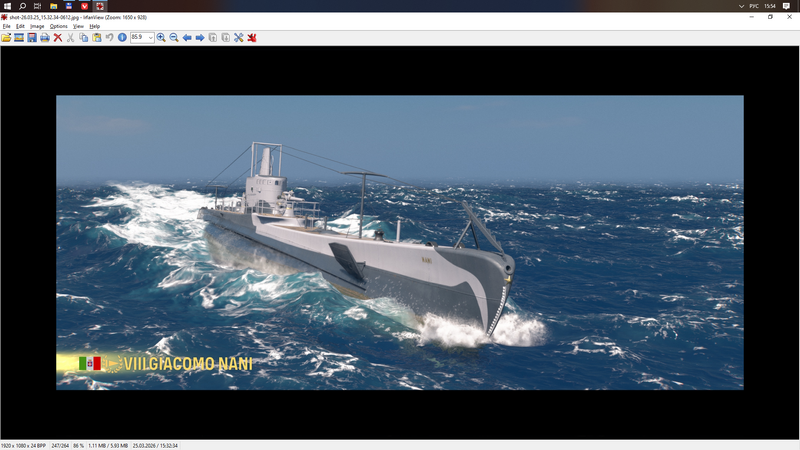Copy the image via toolbar icon

click(84, 37)
